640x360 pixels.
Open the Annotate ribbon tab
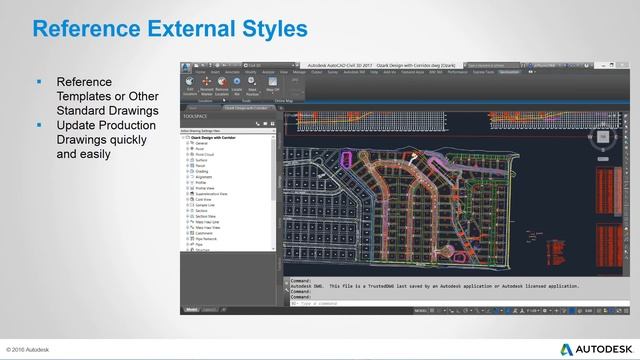232,72
